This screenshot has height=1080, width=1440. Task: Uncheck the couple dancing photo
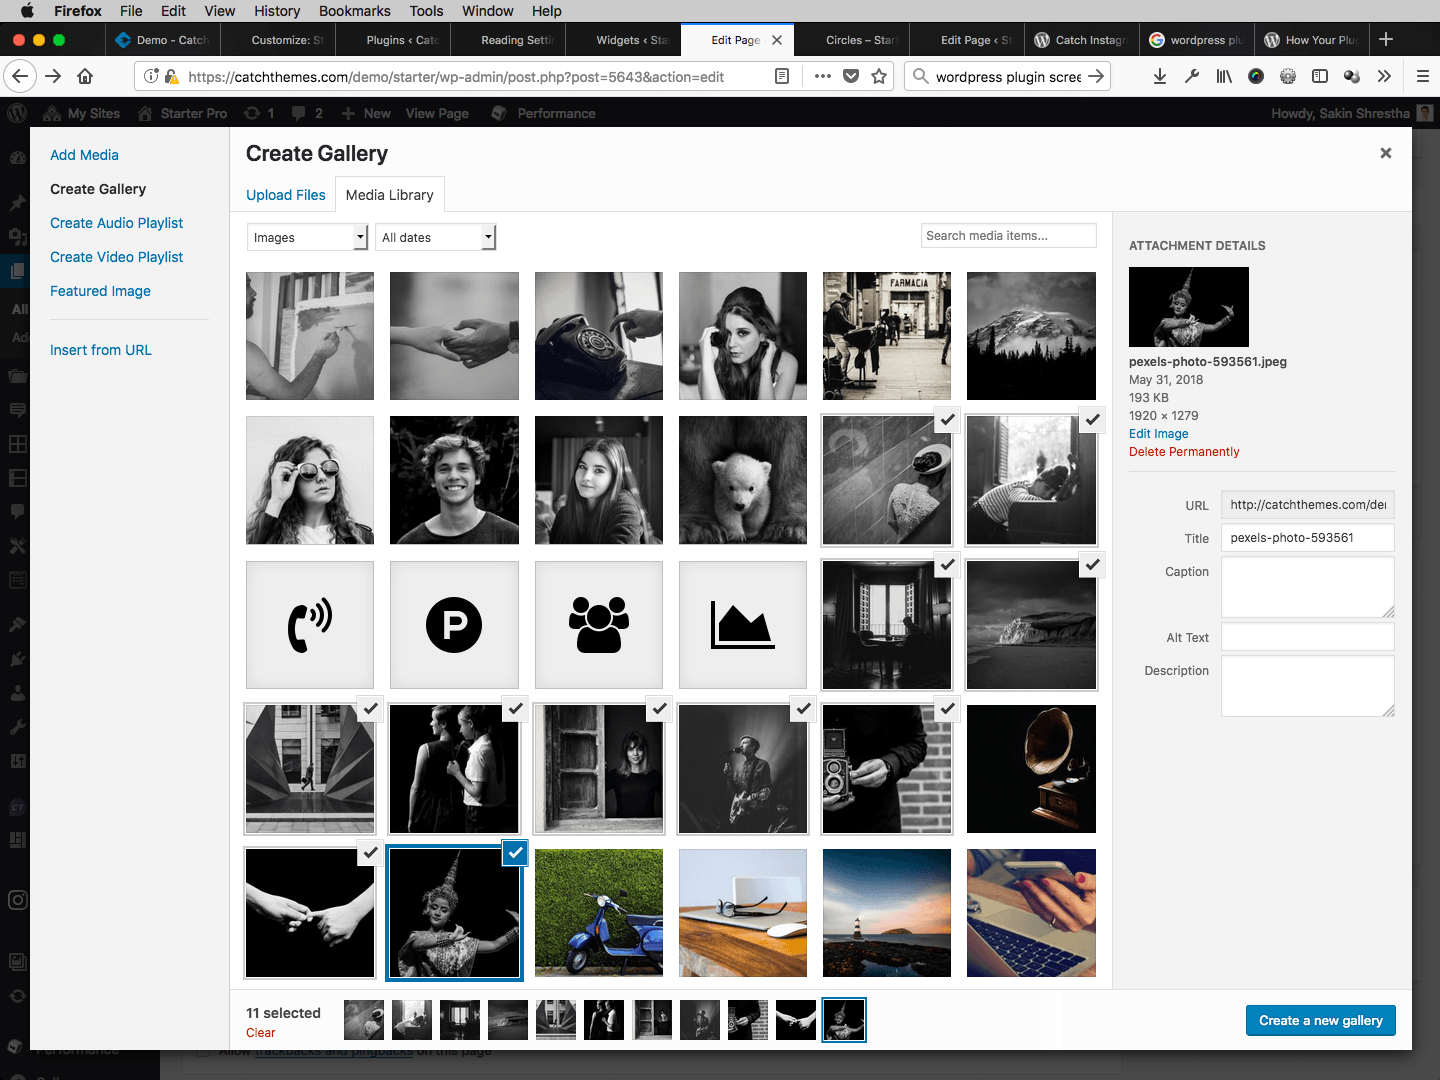tap(515, 708)
